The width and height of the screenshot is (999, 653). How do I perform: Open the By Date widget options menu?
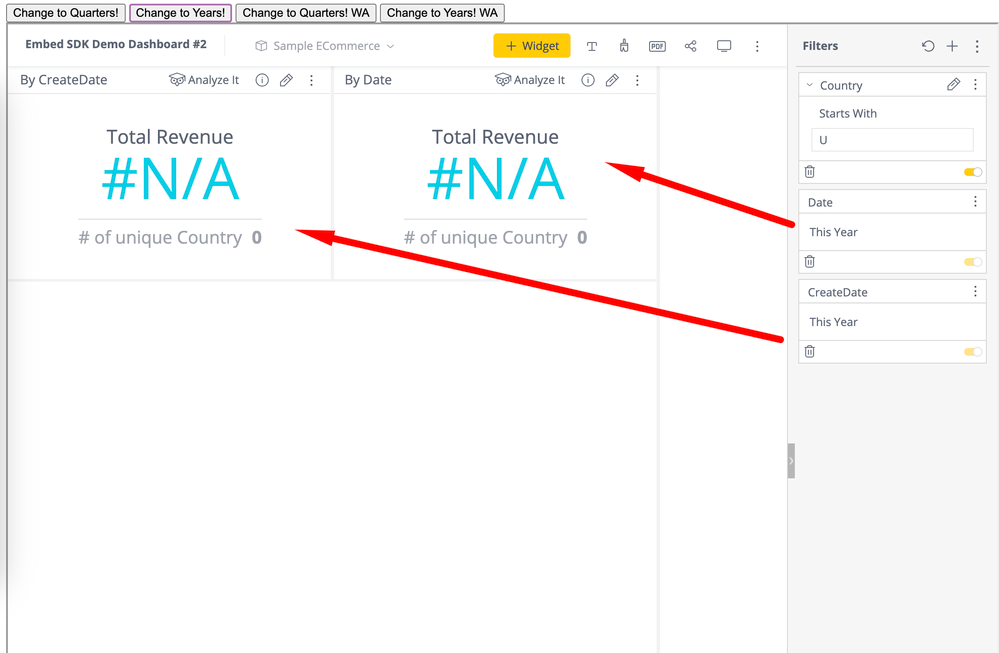637,80
